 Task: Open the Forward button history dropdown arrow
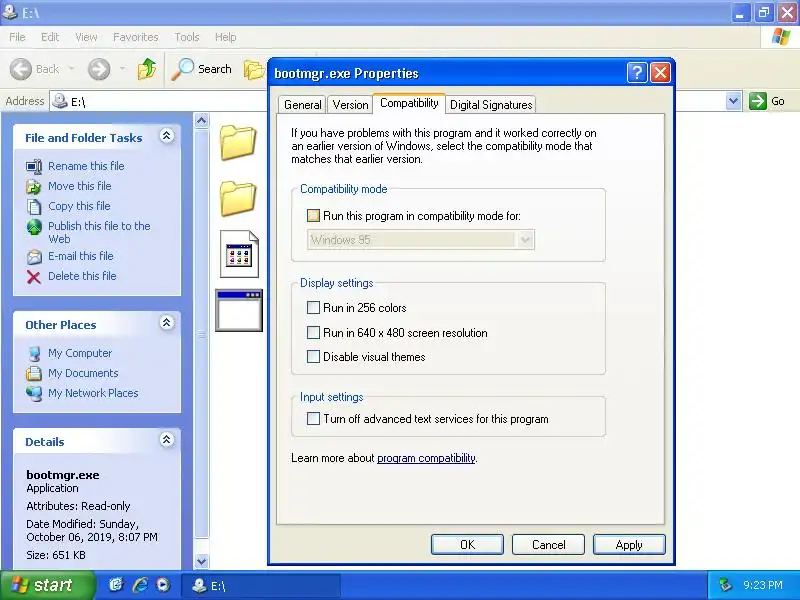[122, 69]
